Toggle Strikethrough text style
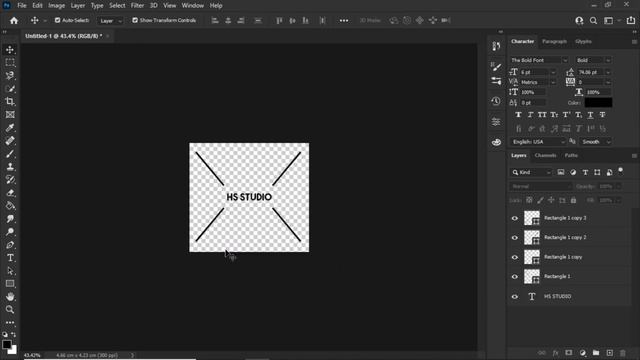This screenshot has height=360, width=640. coord(602,115)
